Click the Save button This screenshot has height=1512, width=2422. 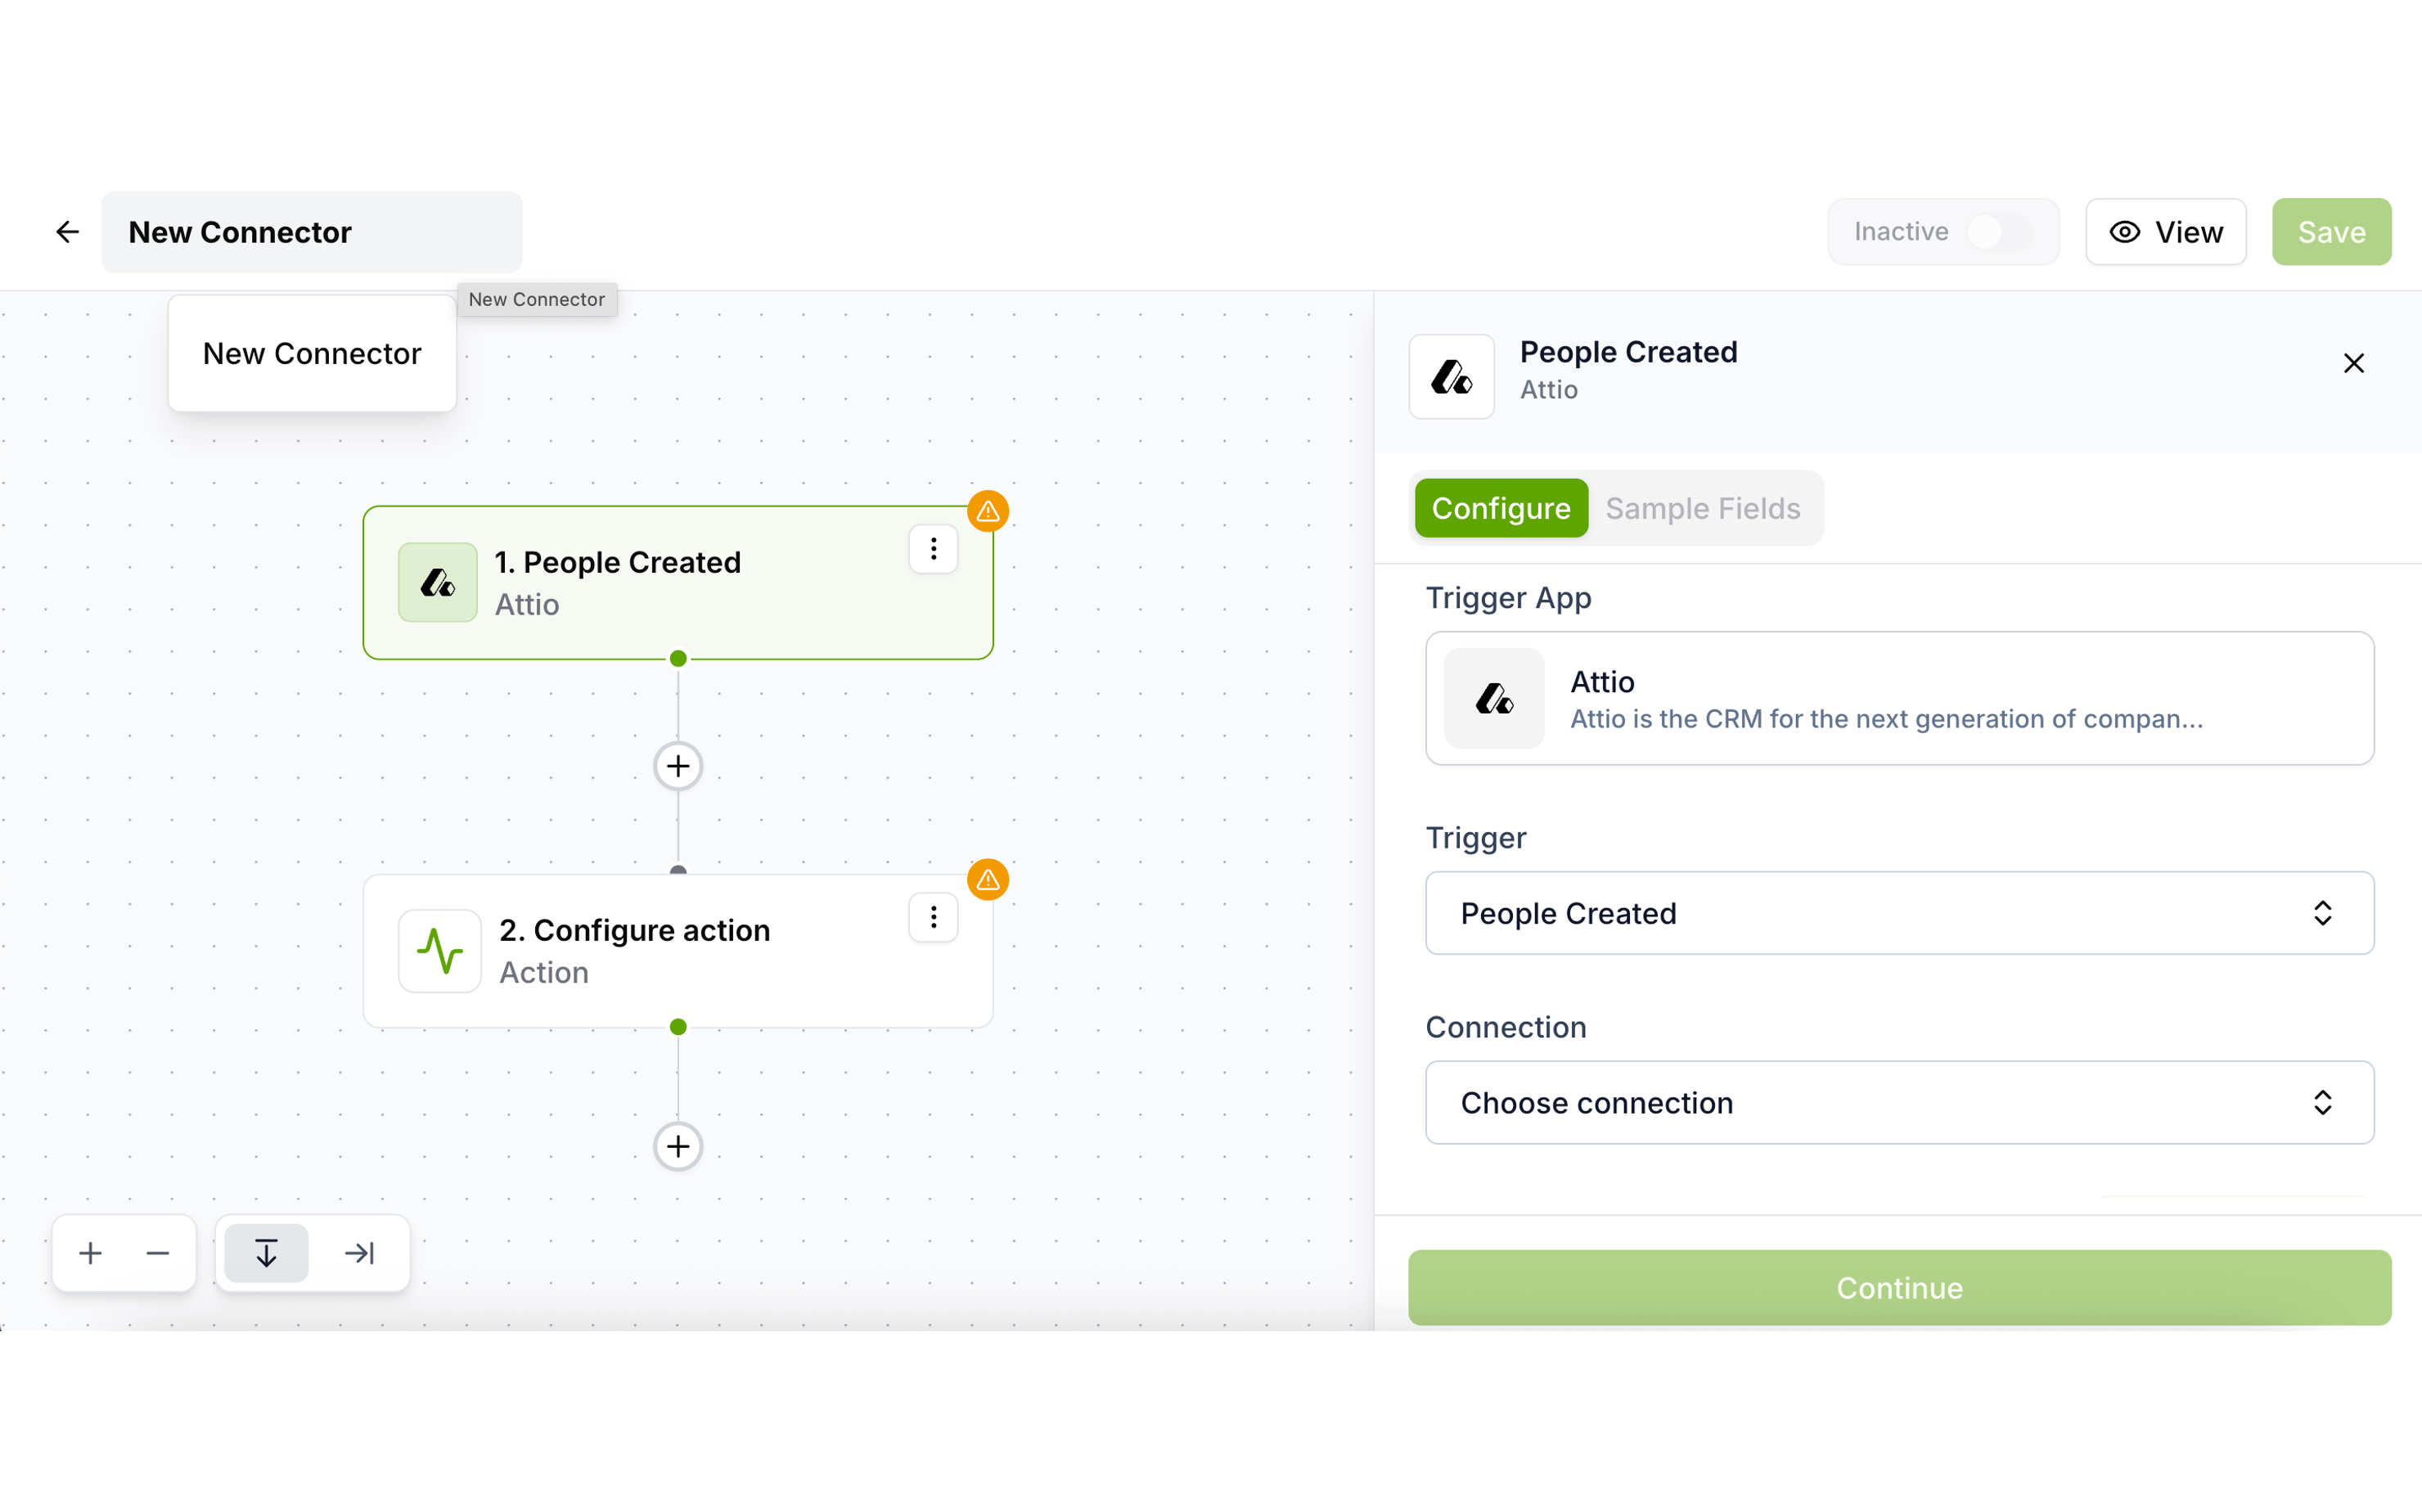pos(2330,232)
